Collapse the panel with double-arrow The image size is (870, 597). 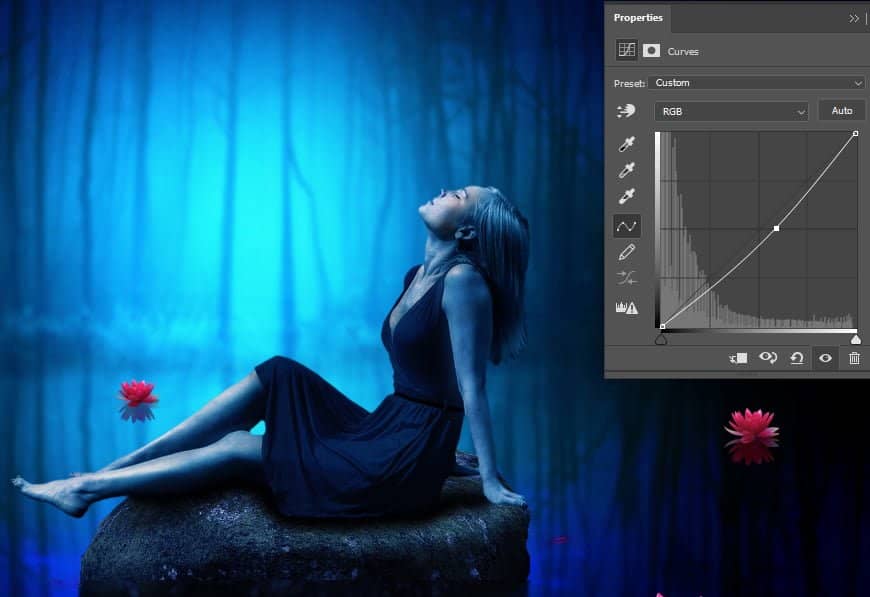point(854,18)
